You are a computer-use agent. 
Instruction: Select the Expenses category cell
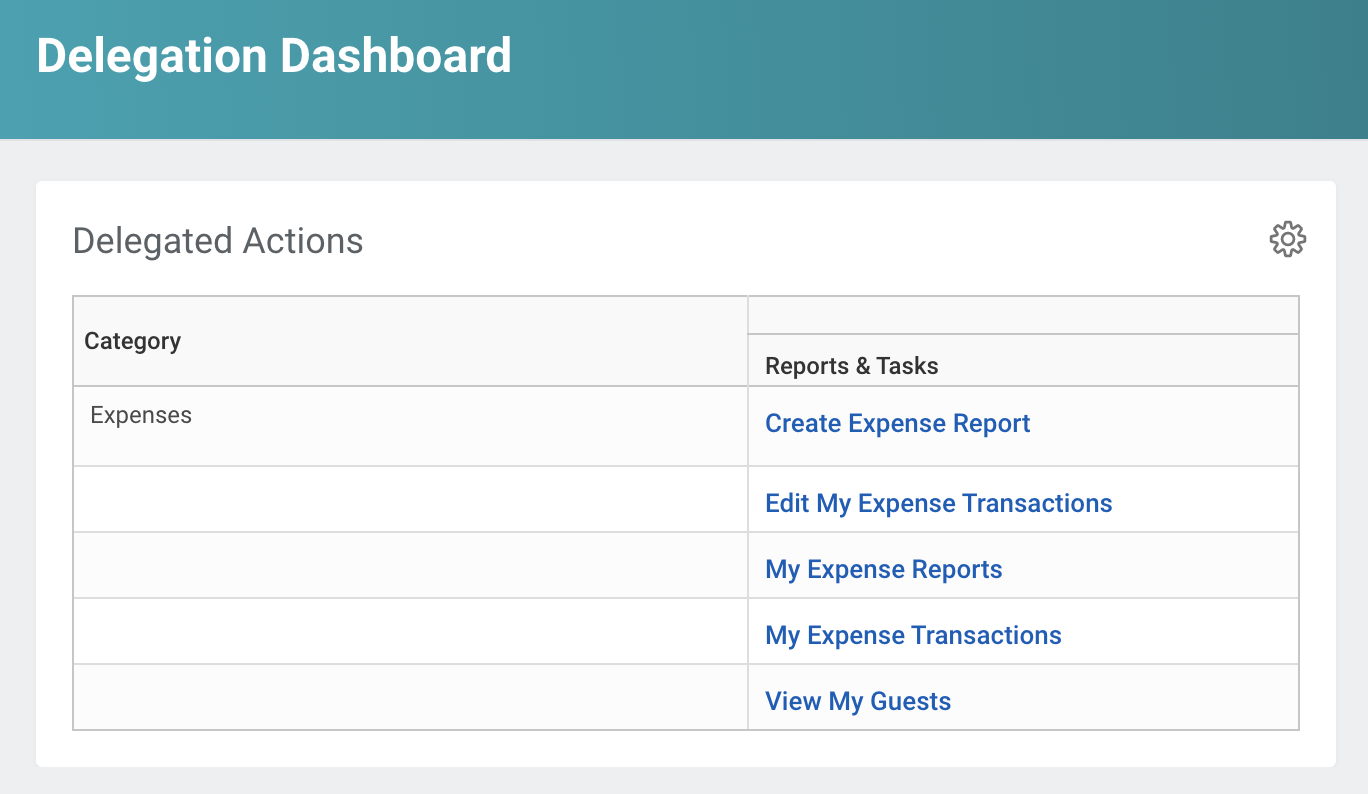click(410, 426)
